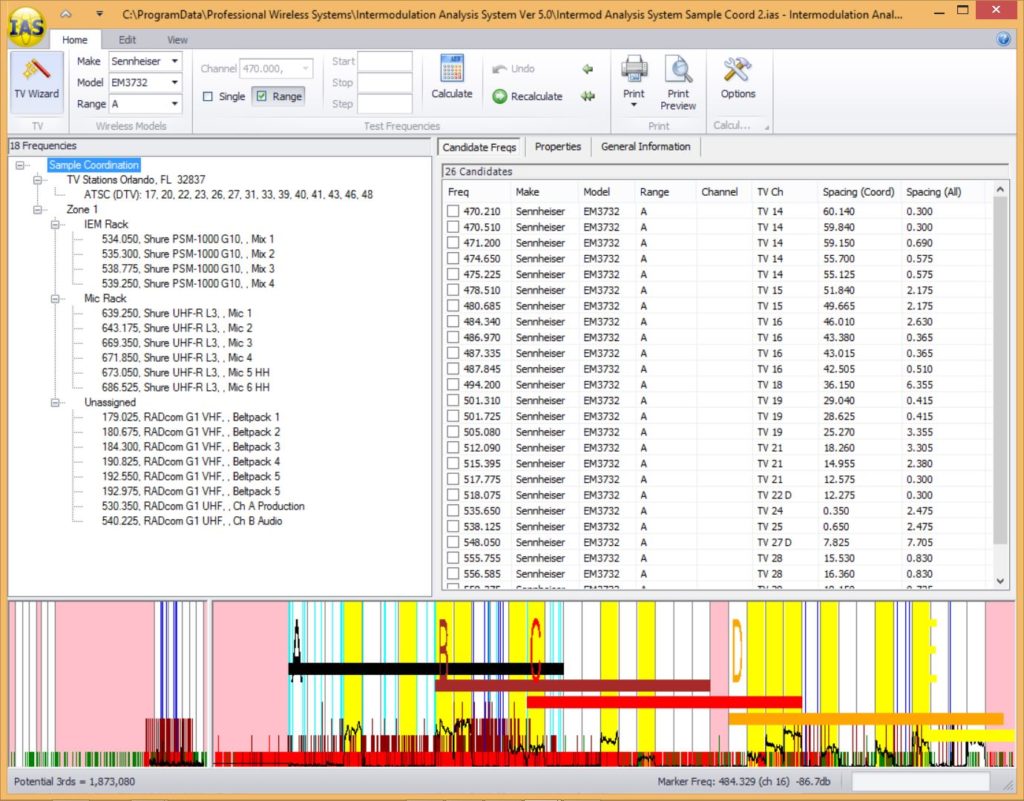Check the 556.585 candidate frequency box
Screen dimensions: 1024x801
[x=453, y=574]
